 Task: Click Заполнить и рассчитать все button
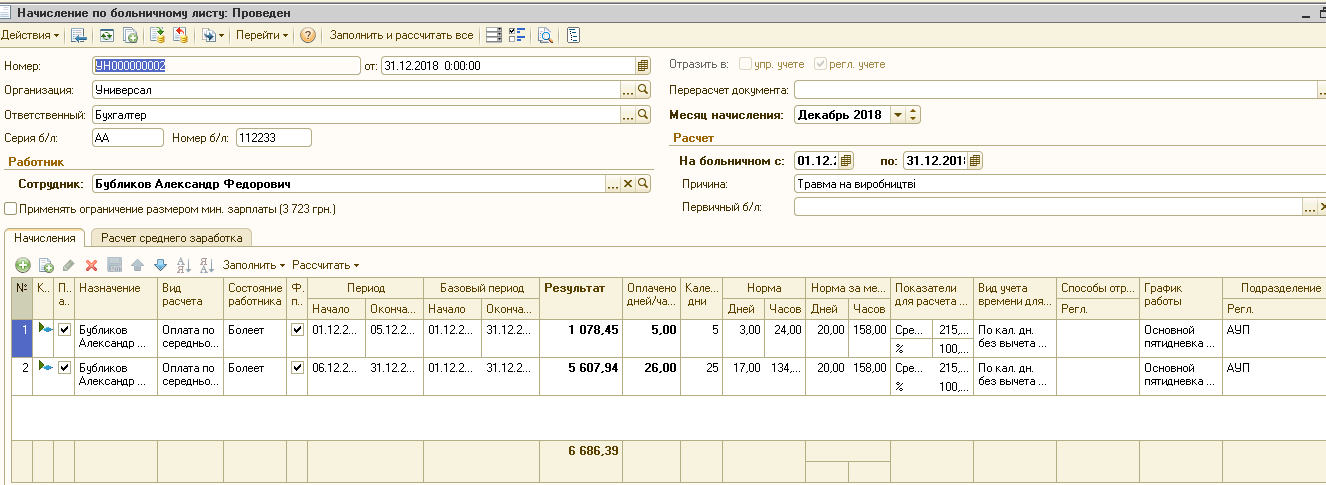pyautogui.click(x=401, y=35)
